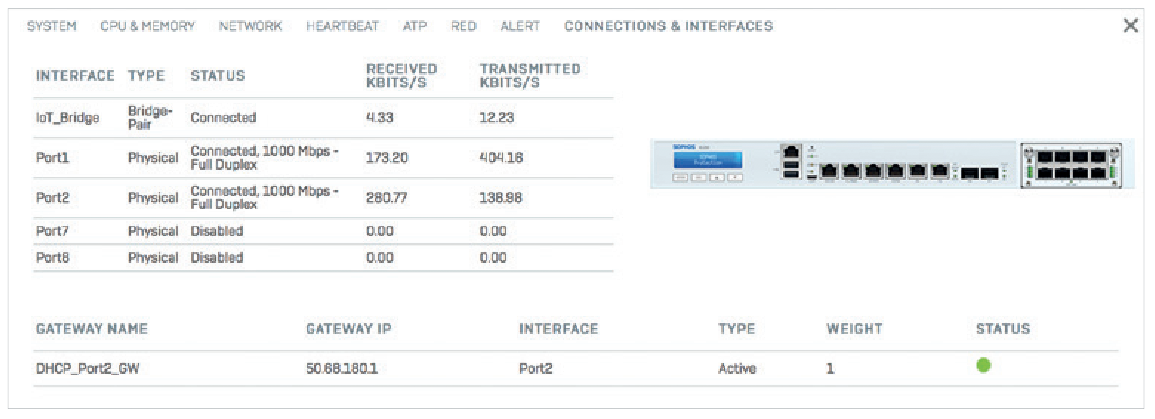Click the disabled Port7 interface row
The image size is (1155, 419).
323,231
